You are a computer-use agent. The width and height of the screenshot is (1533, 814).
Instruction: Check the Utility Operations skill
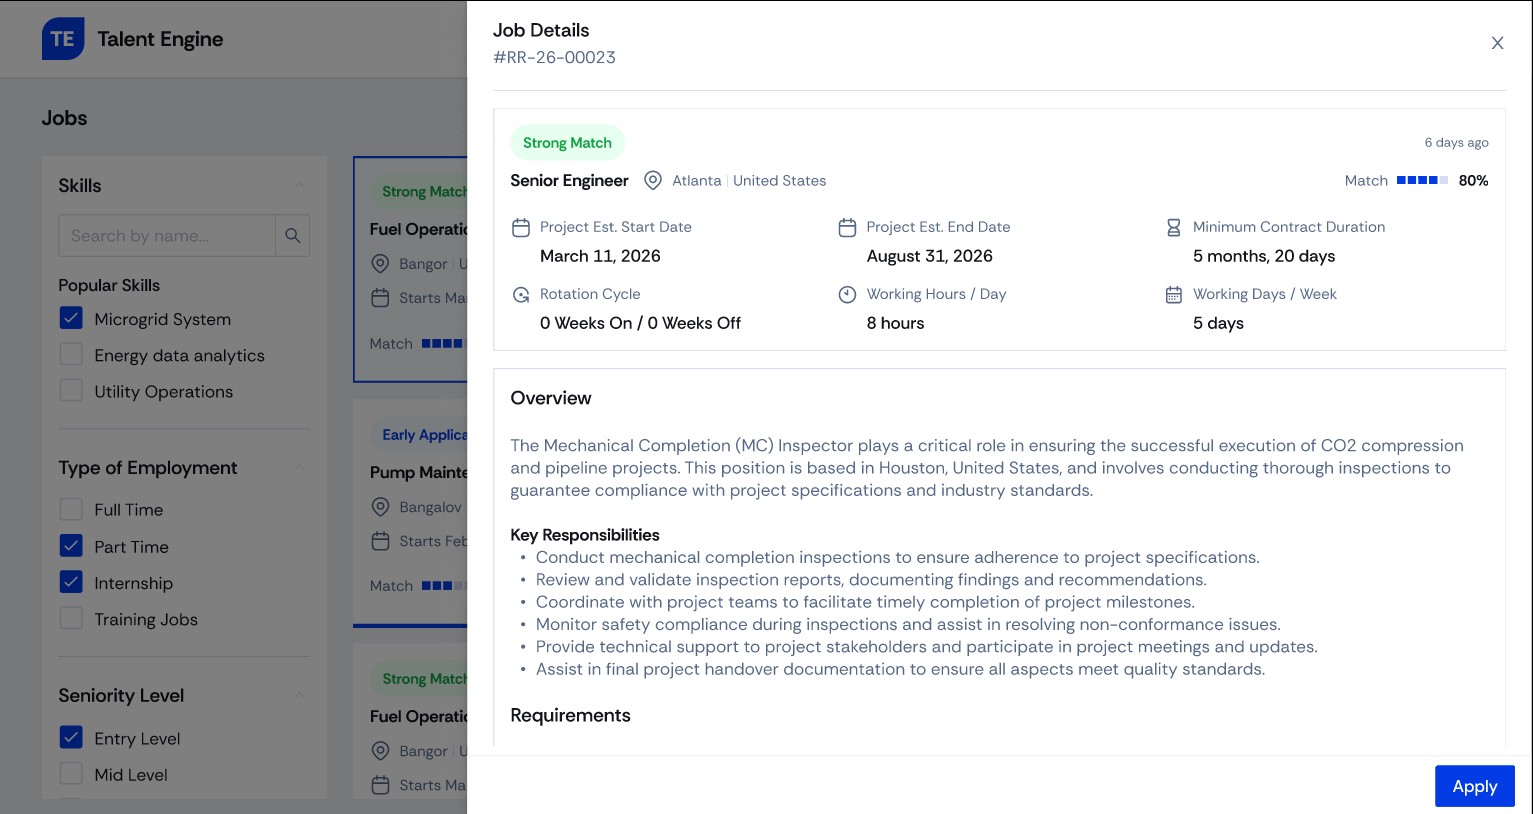tap(71, 390)
